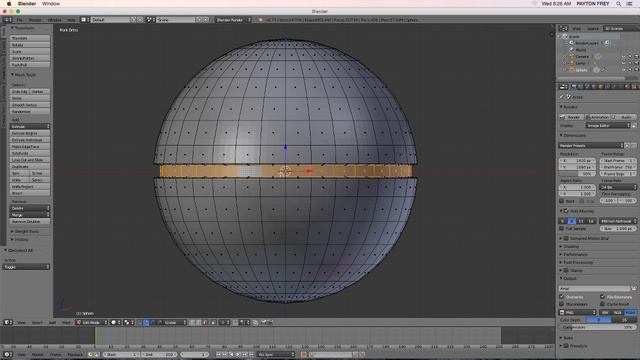Jump to timeline end frame

pyautogui.click(x=251, y=355)
